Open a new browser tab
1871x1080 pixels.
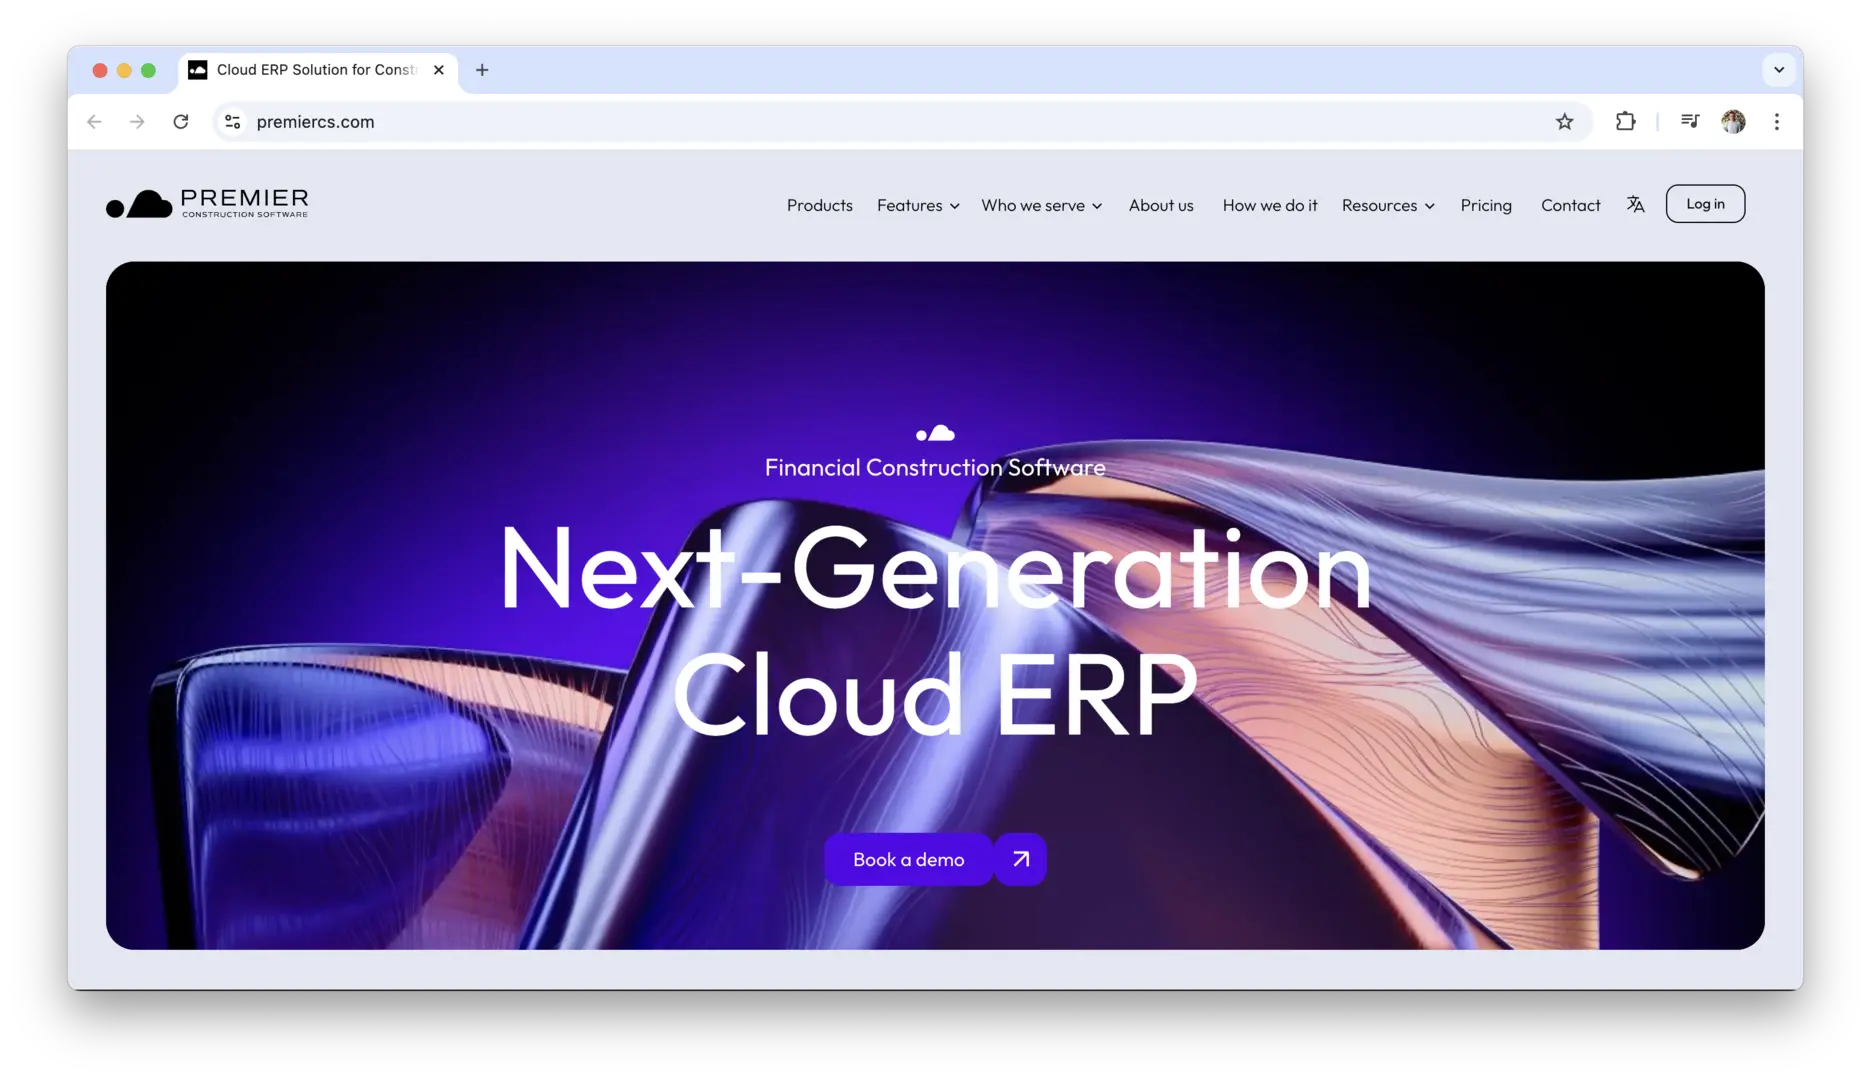click(482, 70)
